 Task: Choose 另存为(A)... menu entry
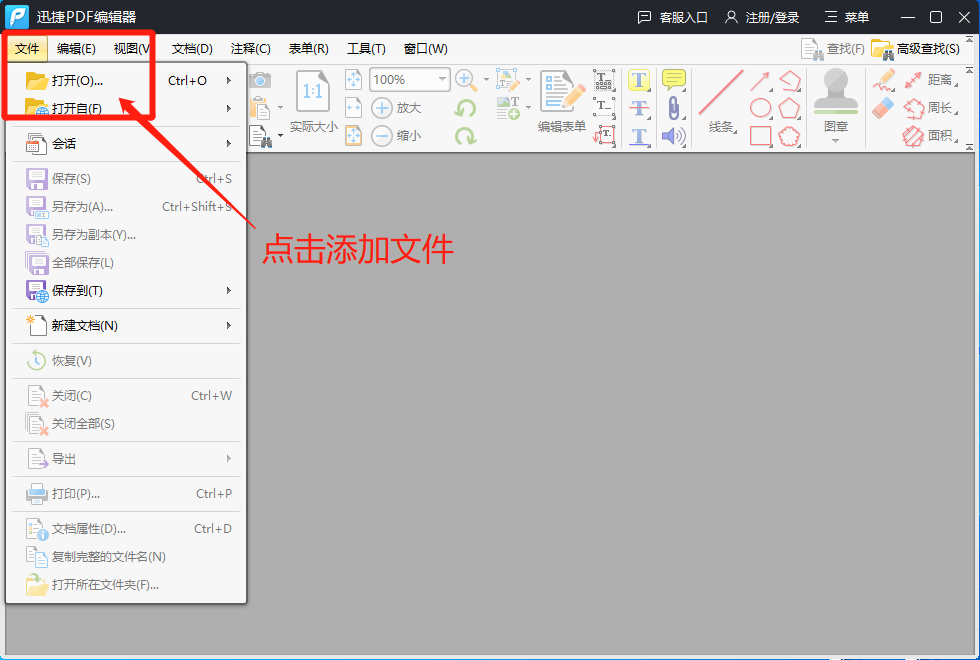click(x=126, y=206)
